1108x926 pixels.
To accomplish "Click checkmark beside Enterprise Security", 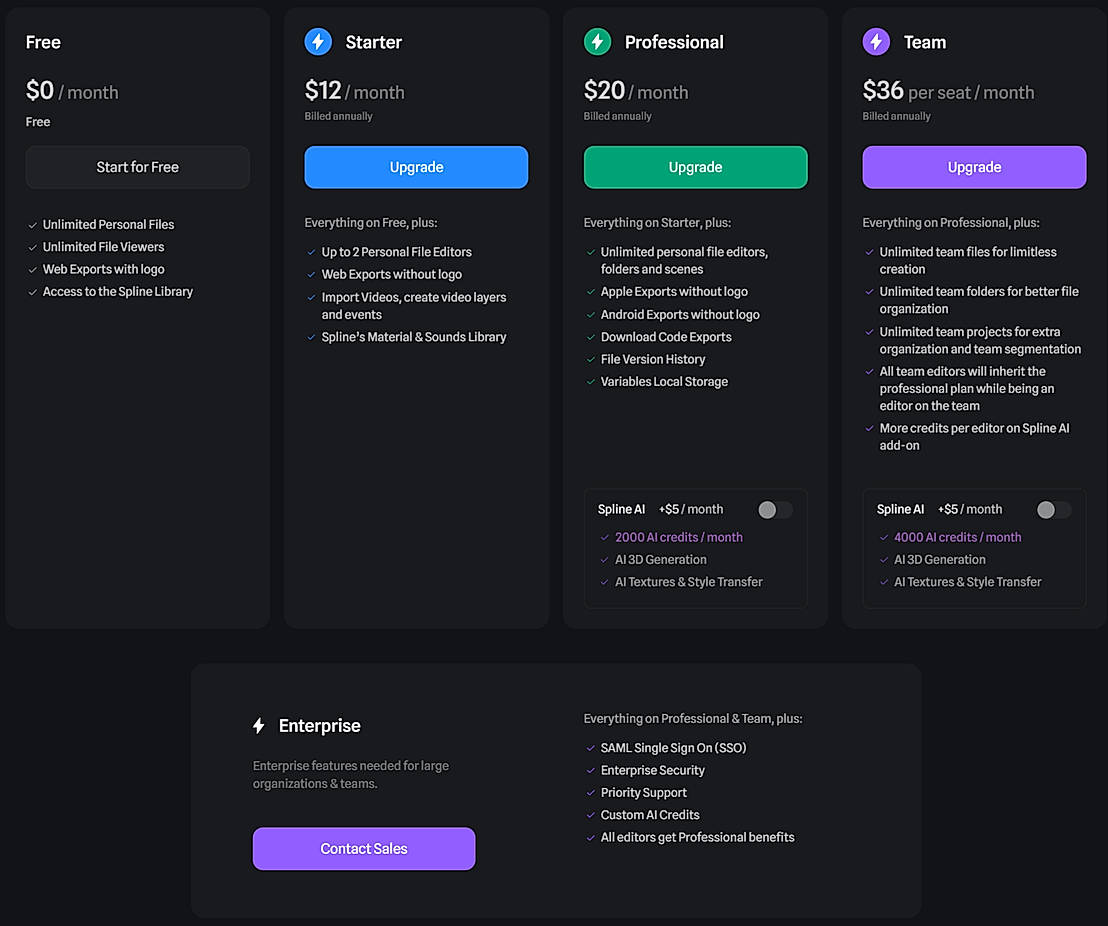I will [x=590, y=770].
